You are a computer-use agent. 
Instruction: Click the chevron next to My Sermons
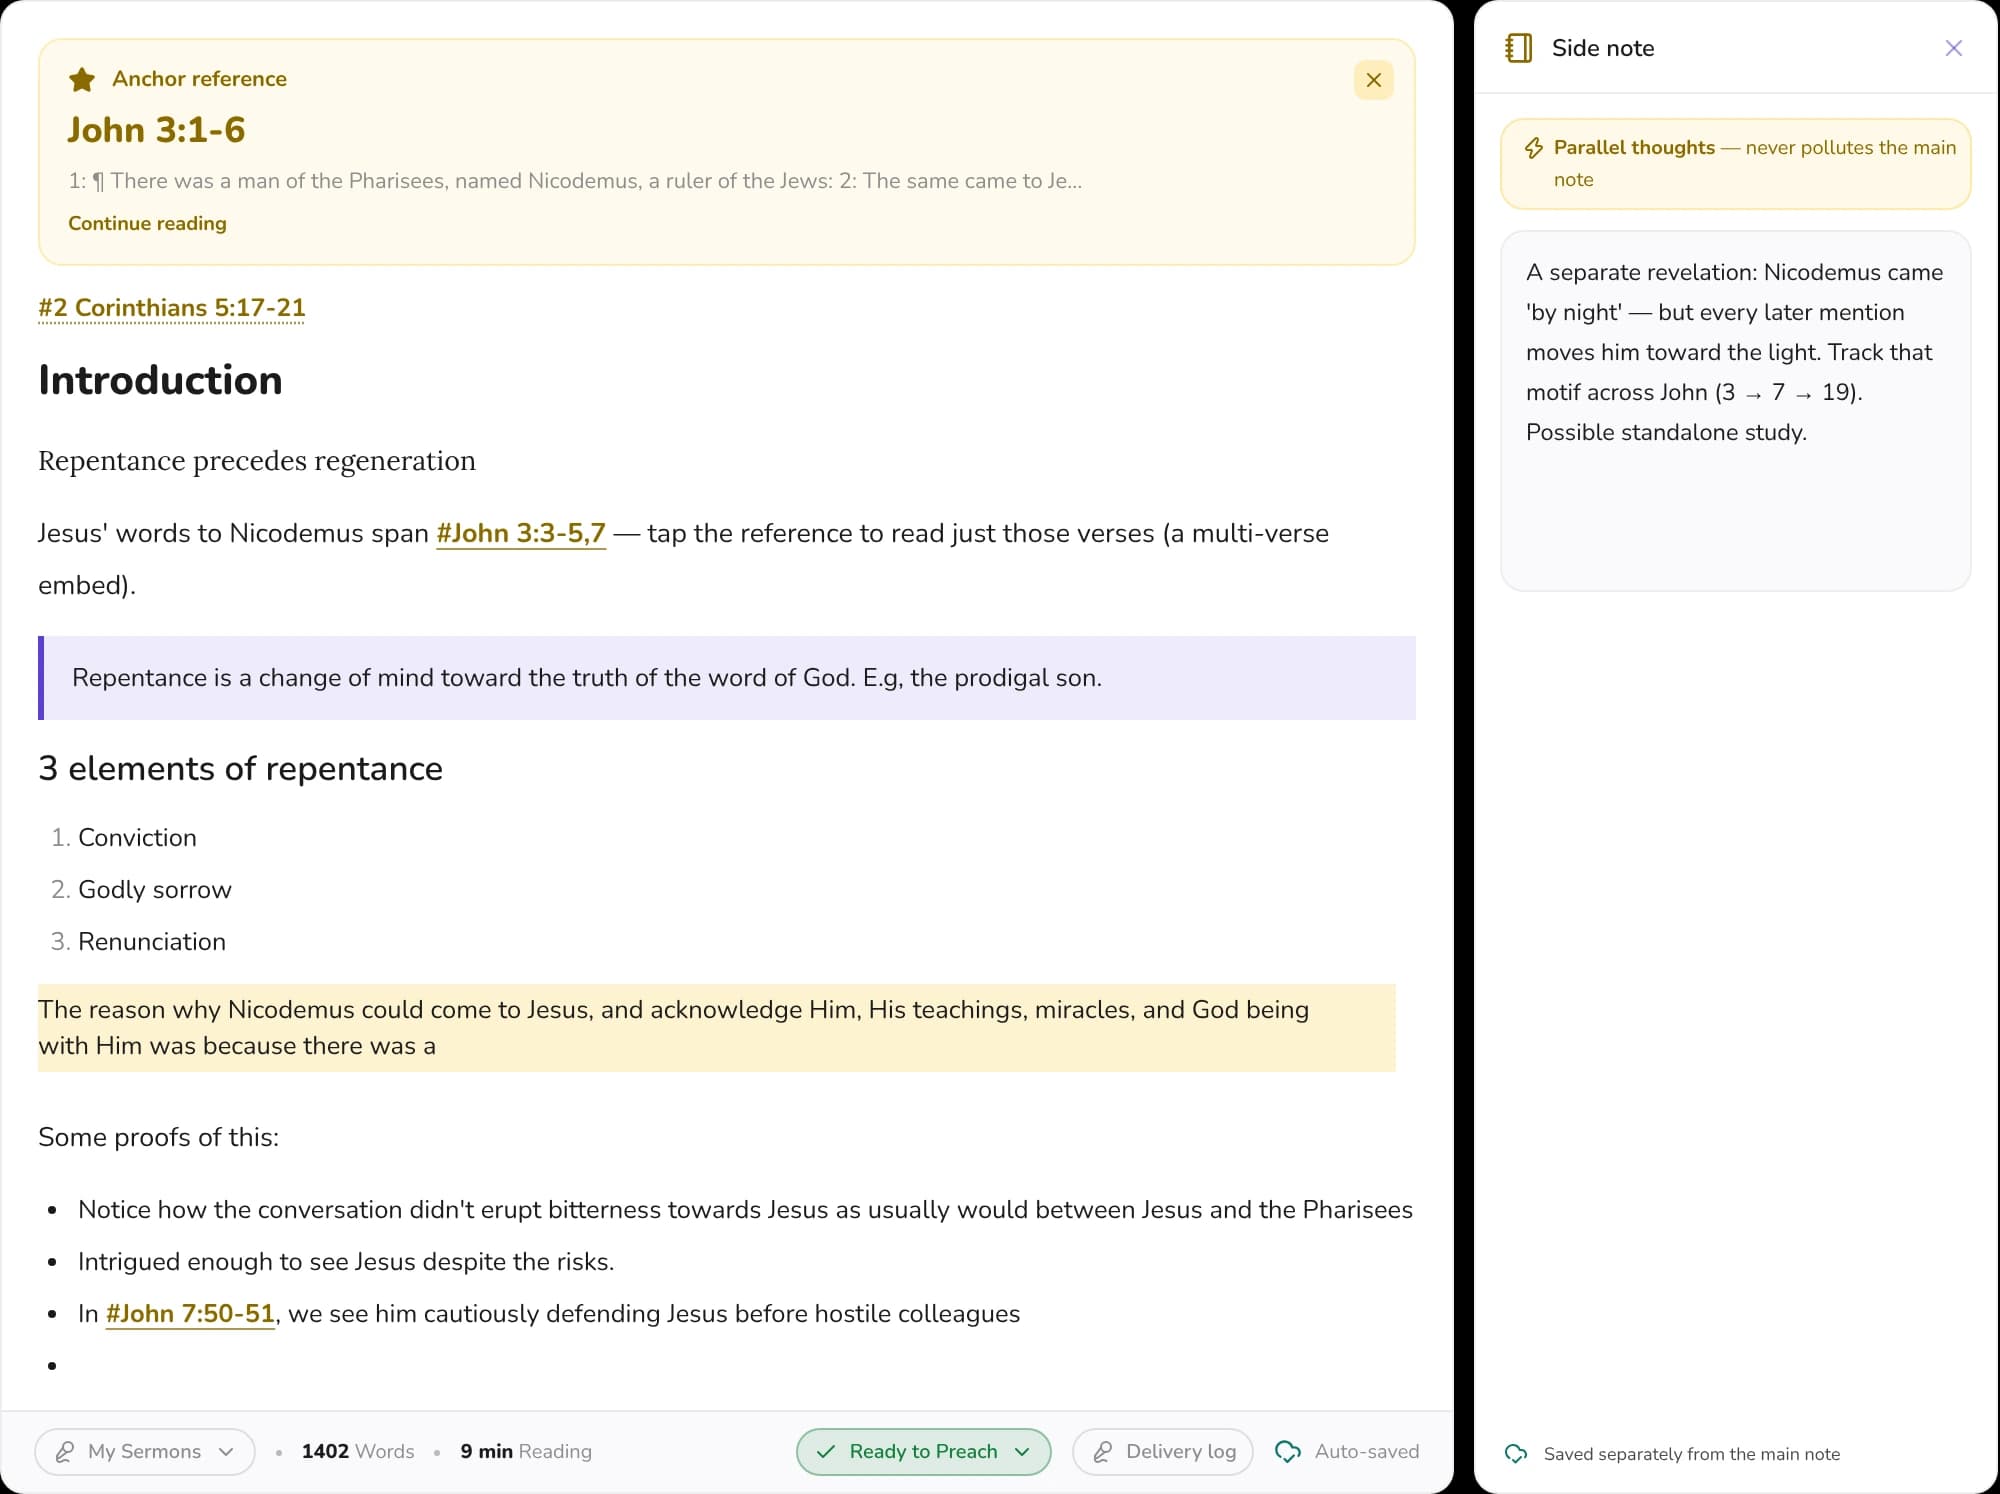coord(226,1452)
